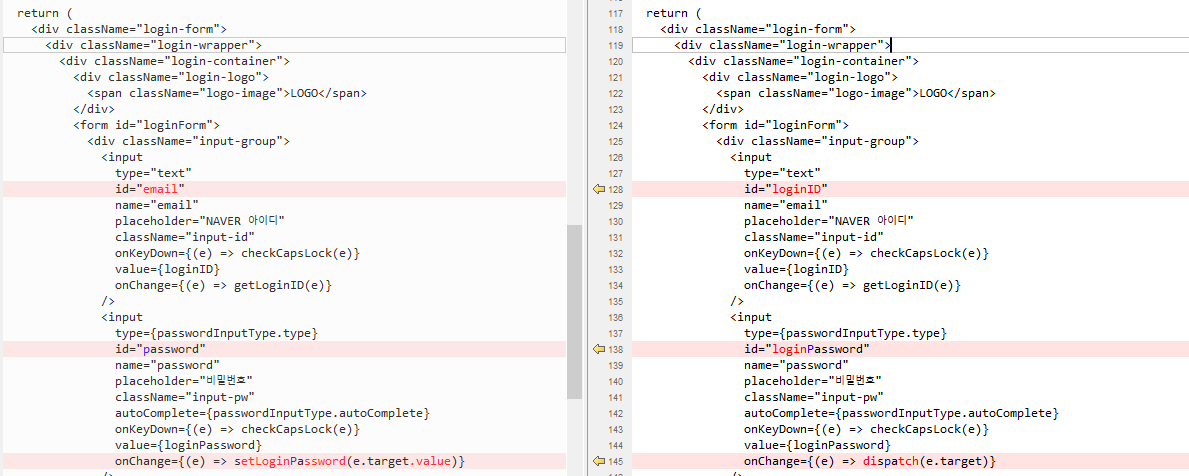This screenshot has width=1189, height=476.
Task: Click right pane's name="password" line 139
Action: click(x=796, y=365)
